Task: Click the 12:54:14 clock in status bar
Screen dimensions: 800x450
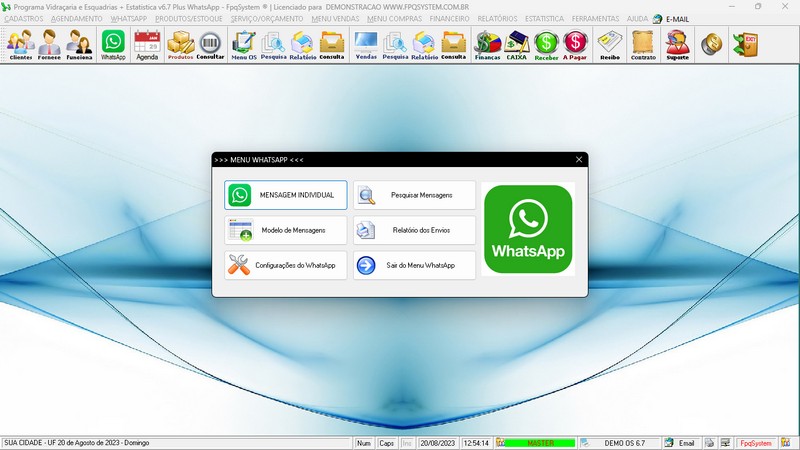Action: pos(476,443)
